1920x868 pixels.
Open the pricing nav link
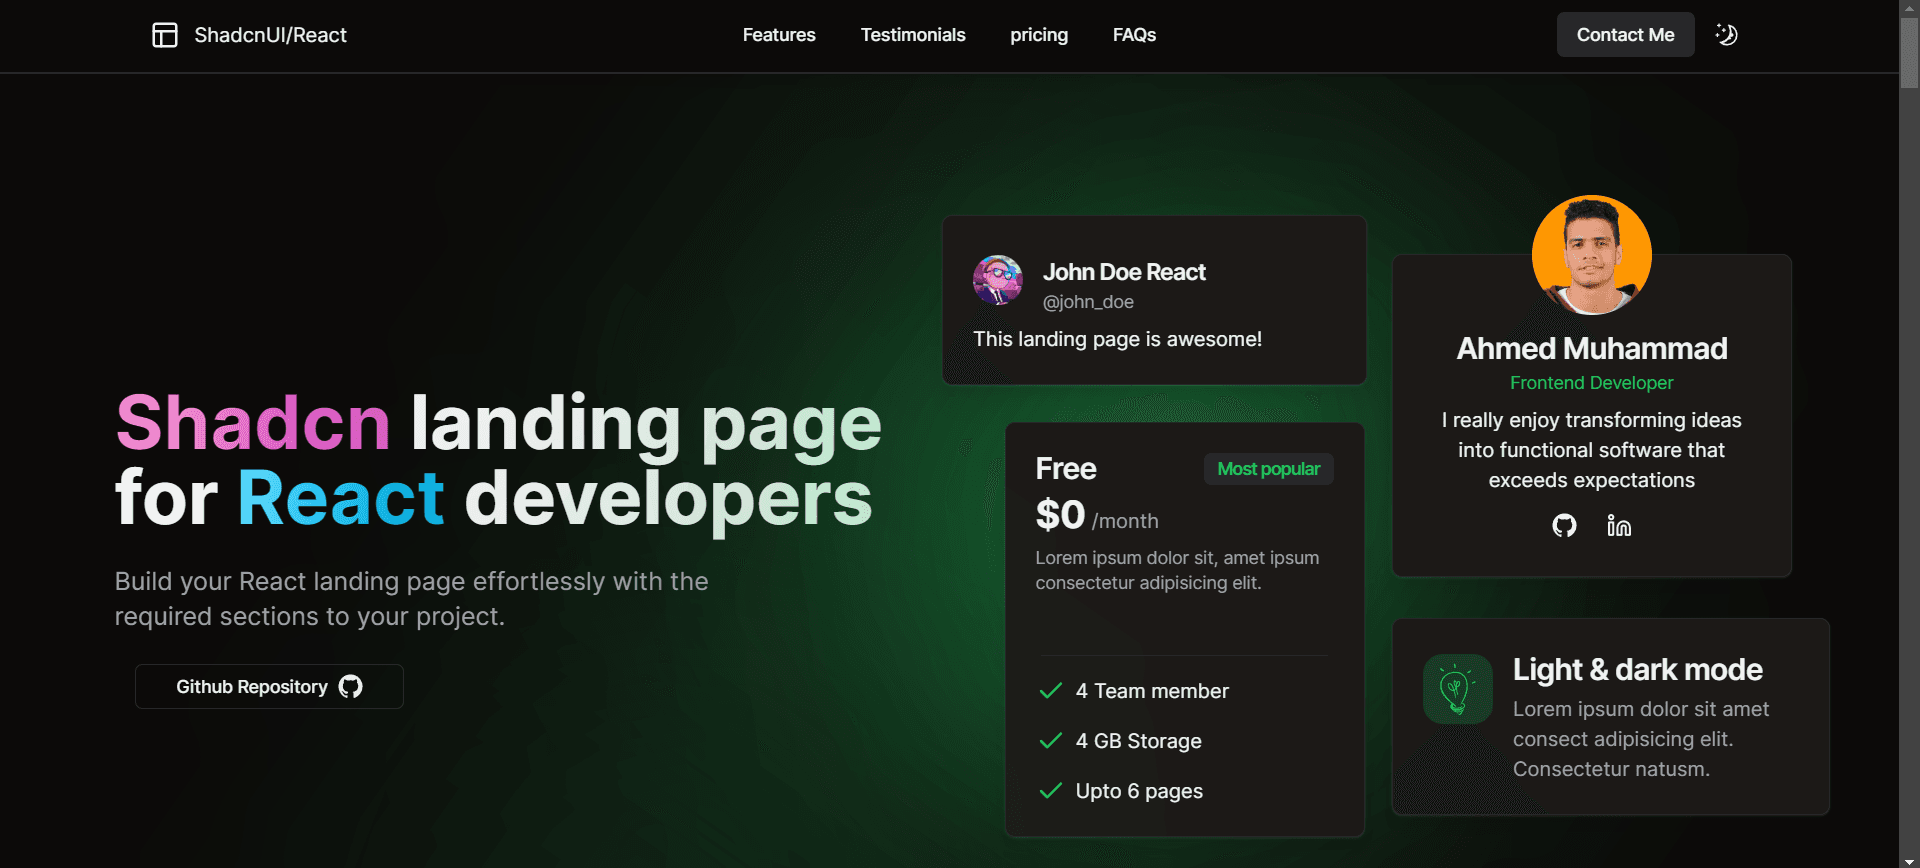pyautogui.click(x=1039, y=35)
